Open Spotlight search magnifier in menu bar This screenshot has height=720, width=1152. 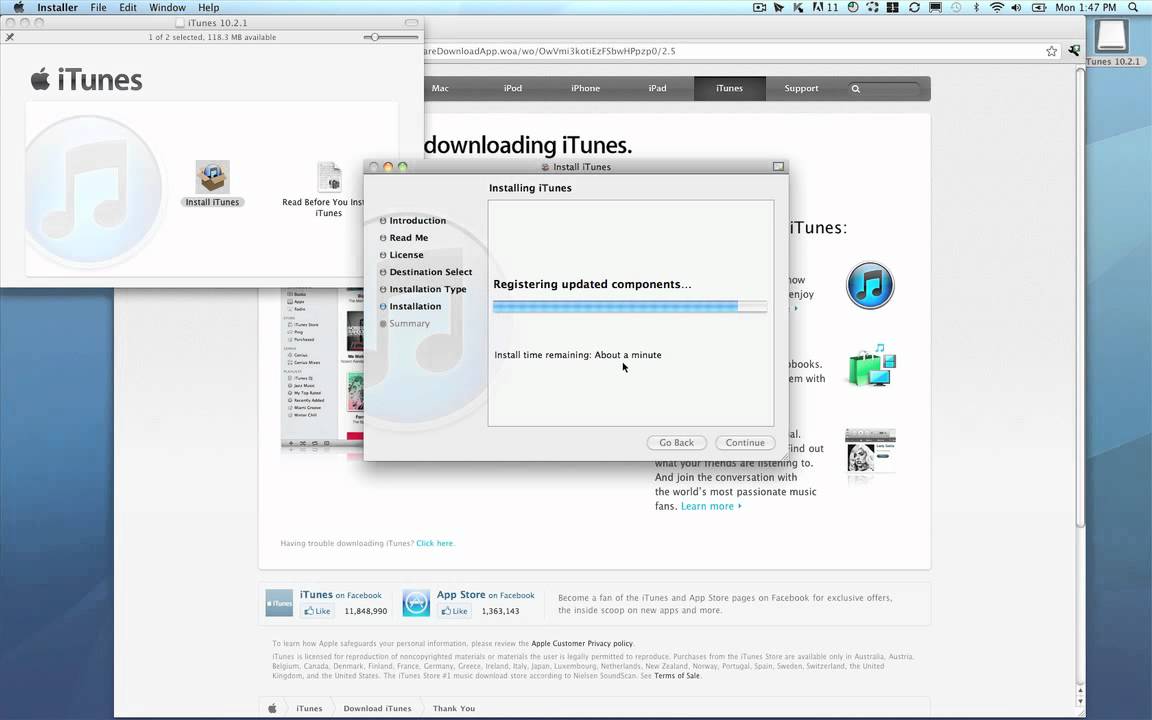click(1133, 7)
